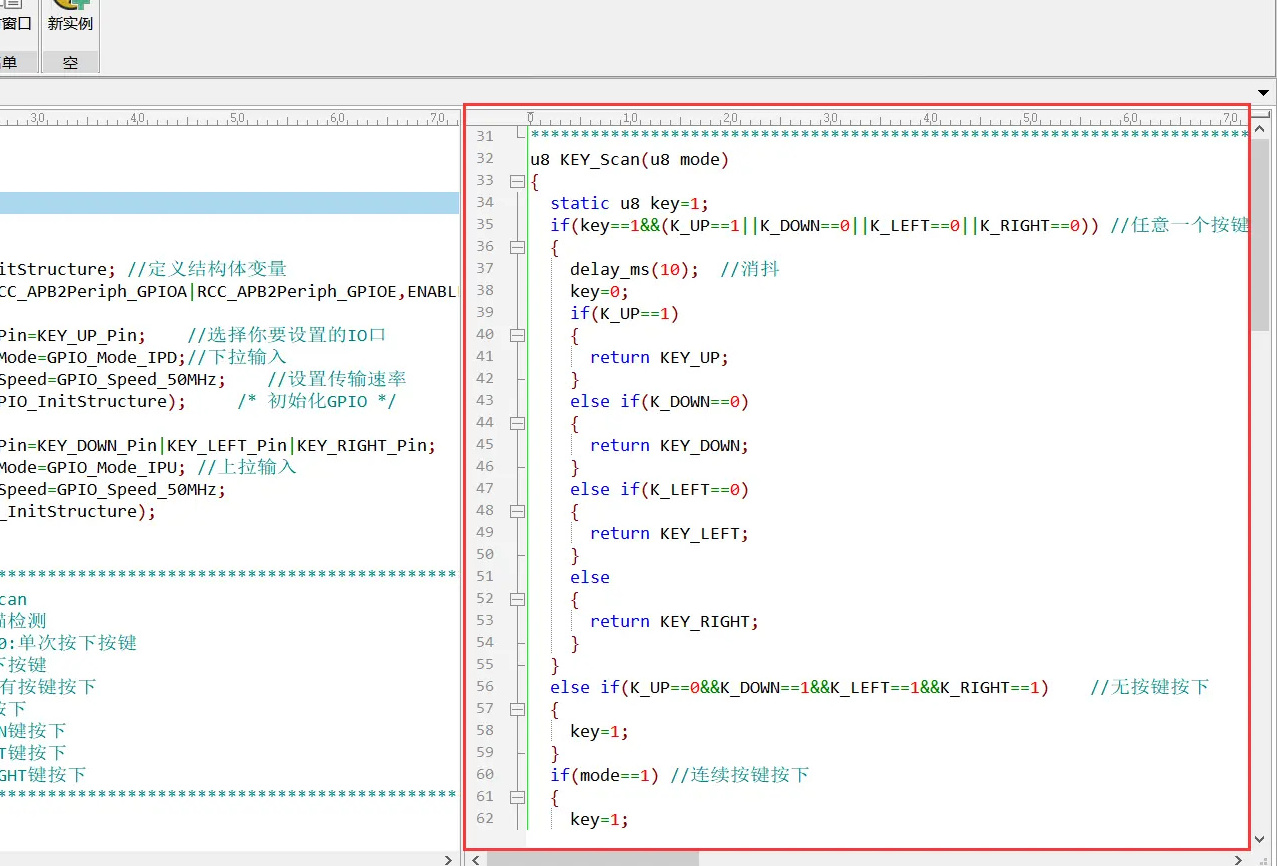Image resolution: width=1277 pixels, height=866 pixels.
Task: Collapse the if(K_UP==1) block on line 40
Action: point(517,336)
